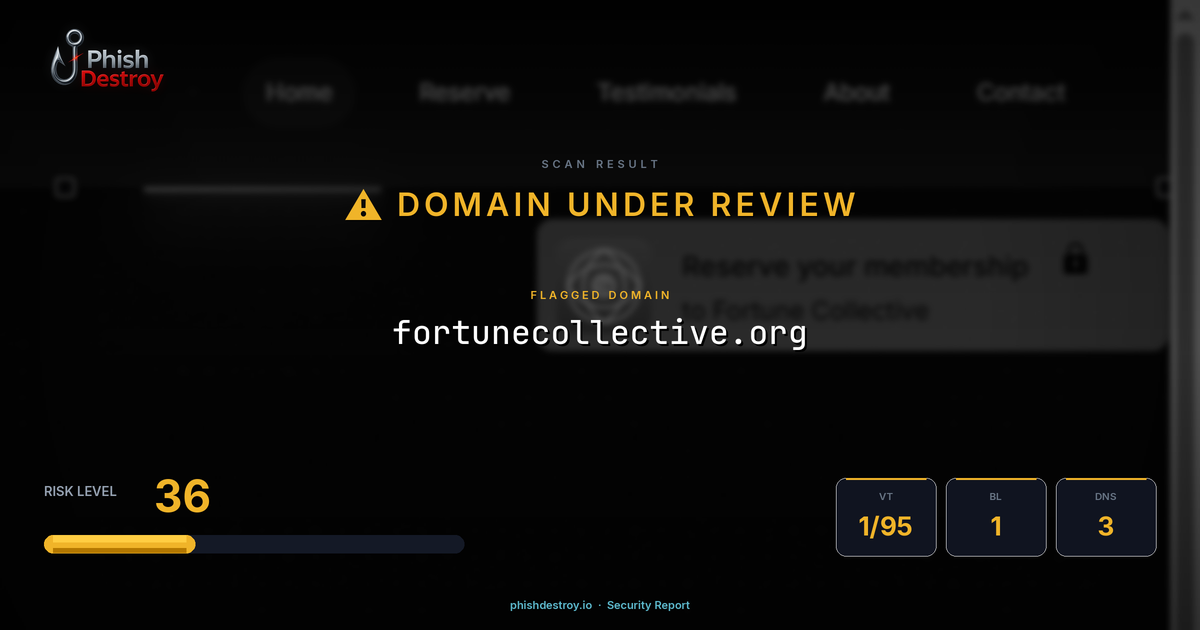Click the yellow risk level progress bar
Image resolution: width=1200 pixels, height=630 pixels.
point(119,544)
